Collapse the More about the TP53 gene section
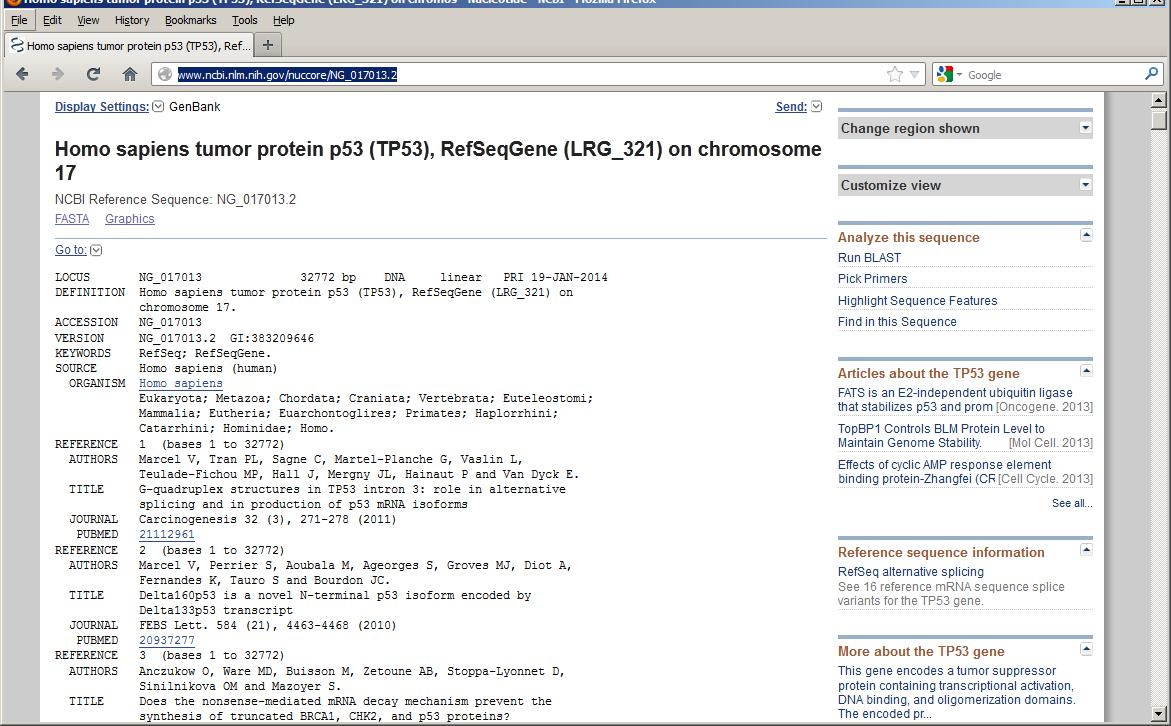This screenshot has height=726, width=1171. [x=1086, y=649]
